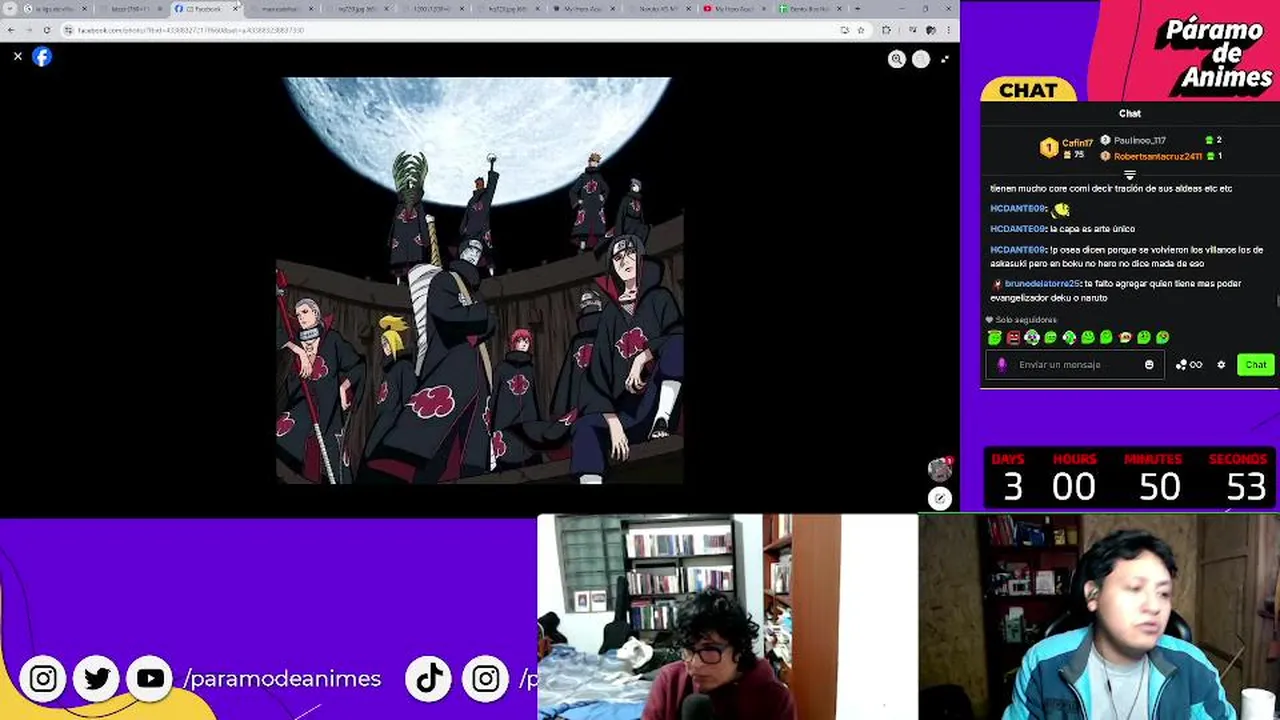The height and width of the screenshot is (720, 1280).
Task: Click the purple icon inside the chat input
Action: click(1002, 365)
